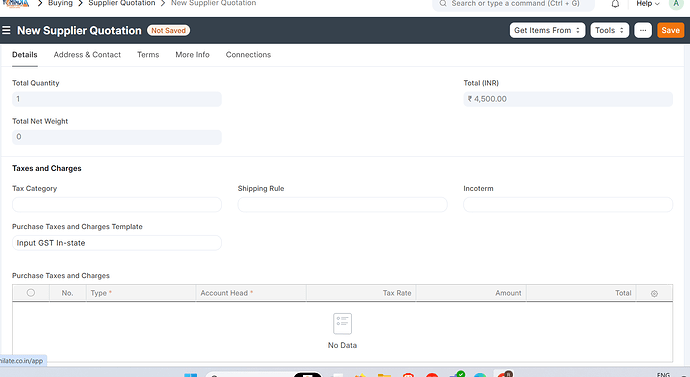Switch to the Address & Contact tab
690x377 pixels.
click(87, 55)
